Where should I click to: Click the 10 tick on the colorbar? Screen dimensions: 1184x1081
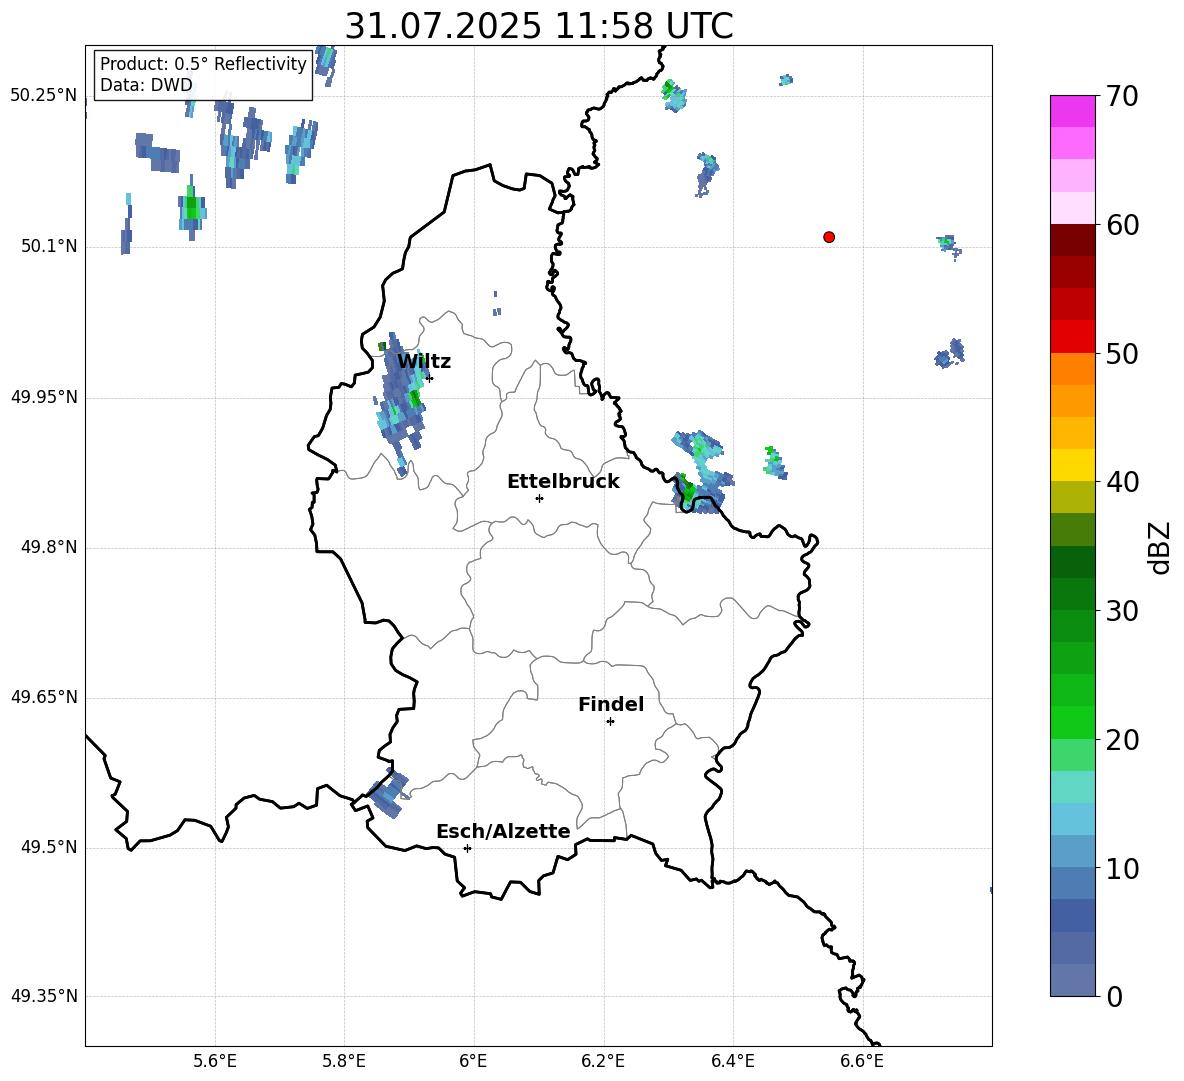pos(1122,869)
